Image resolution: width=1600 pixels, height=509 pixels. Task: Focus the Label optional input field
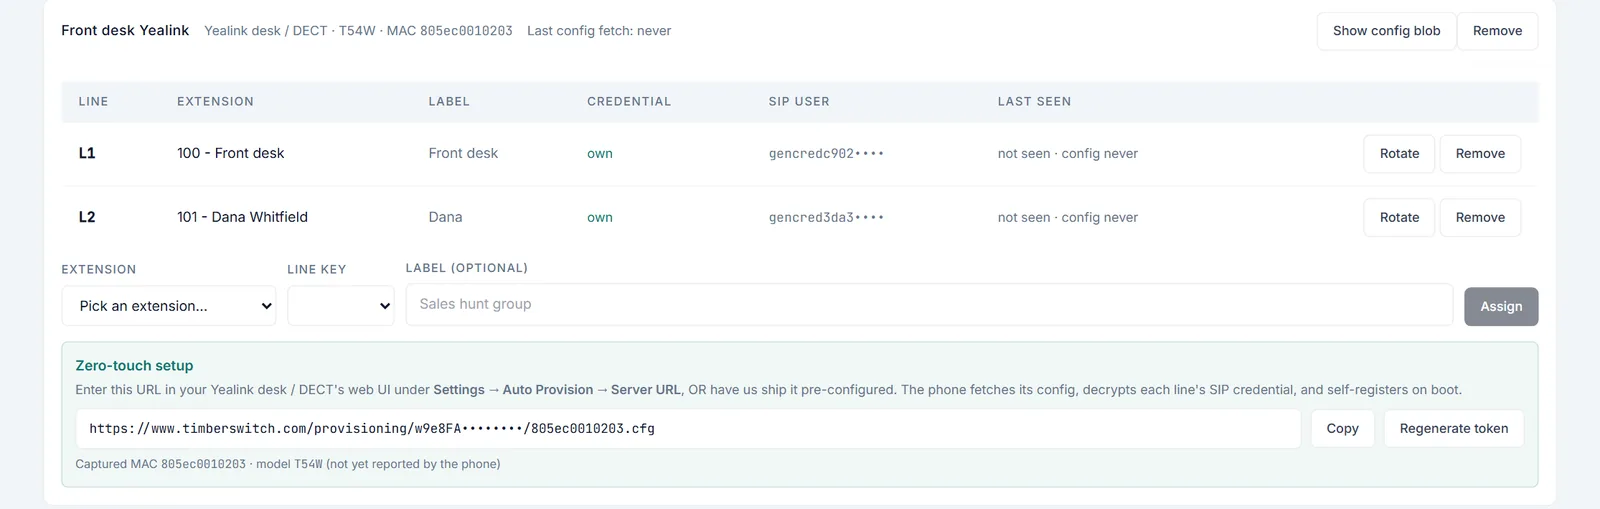click(929, 304)
